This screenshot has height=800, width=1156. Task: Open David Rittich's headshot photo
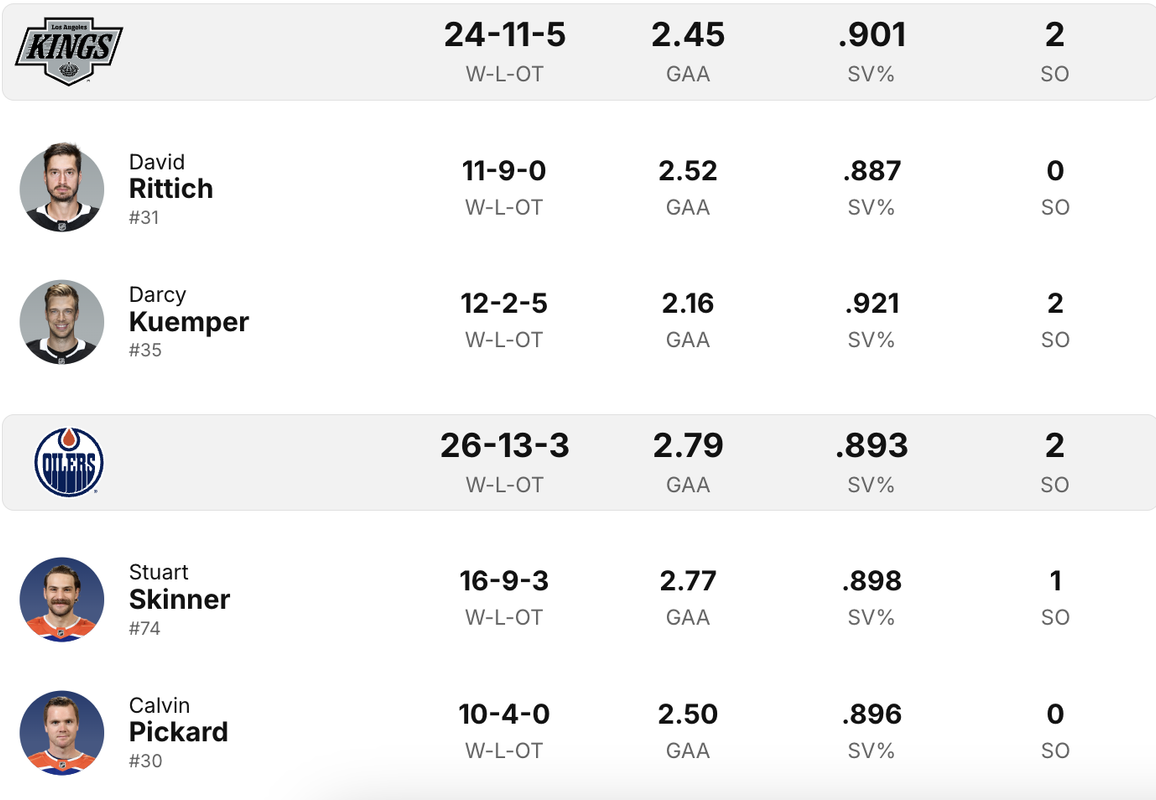[62, 187]
